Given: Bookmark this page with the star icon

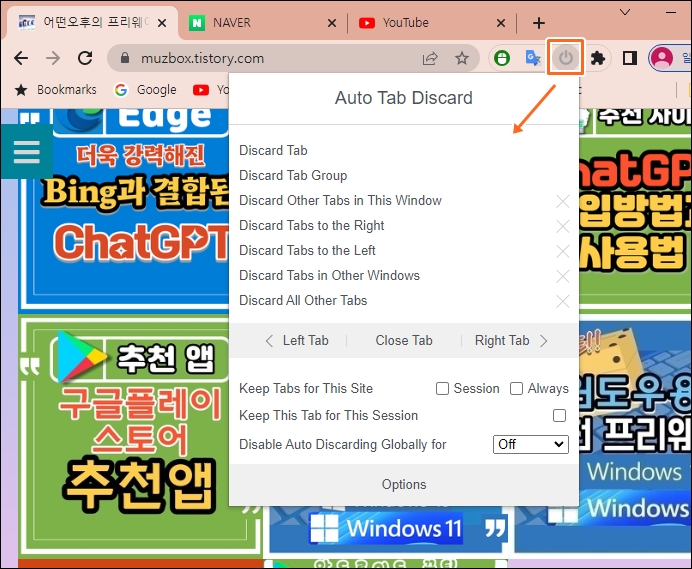Looking at the screenshot, I should (x=462, y=58).
